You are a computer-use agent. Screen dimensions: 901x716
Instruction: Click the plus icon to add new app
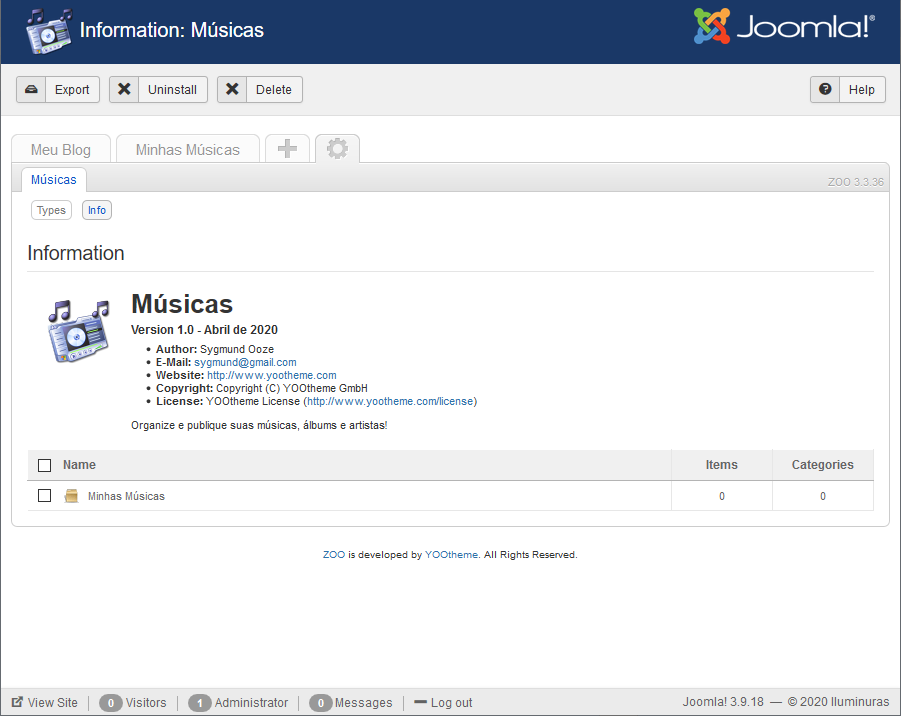click(287, 149)
